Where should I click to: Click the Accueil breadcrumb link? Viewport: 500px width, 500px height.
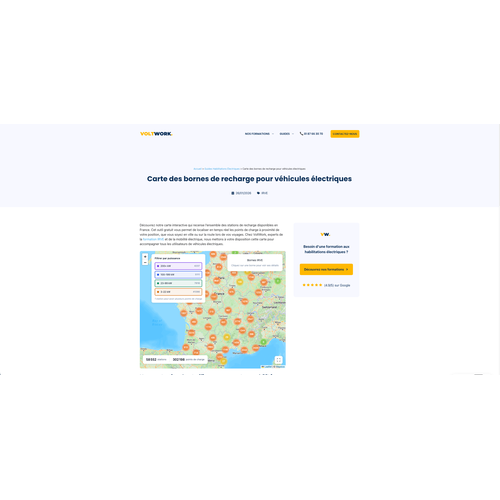[x=197, y=169]
